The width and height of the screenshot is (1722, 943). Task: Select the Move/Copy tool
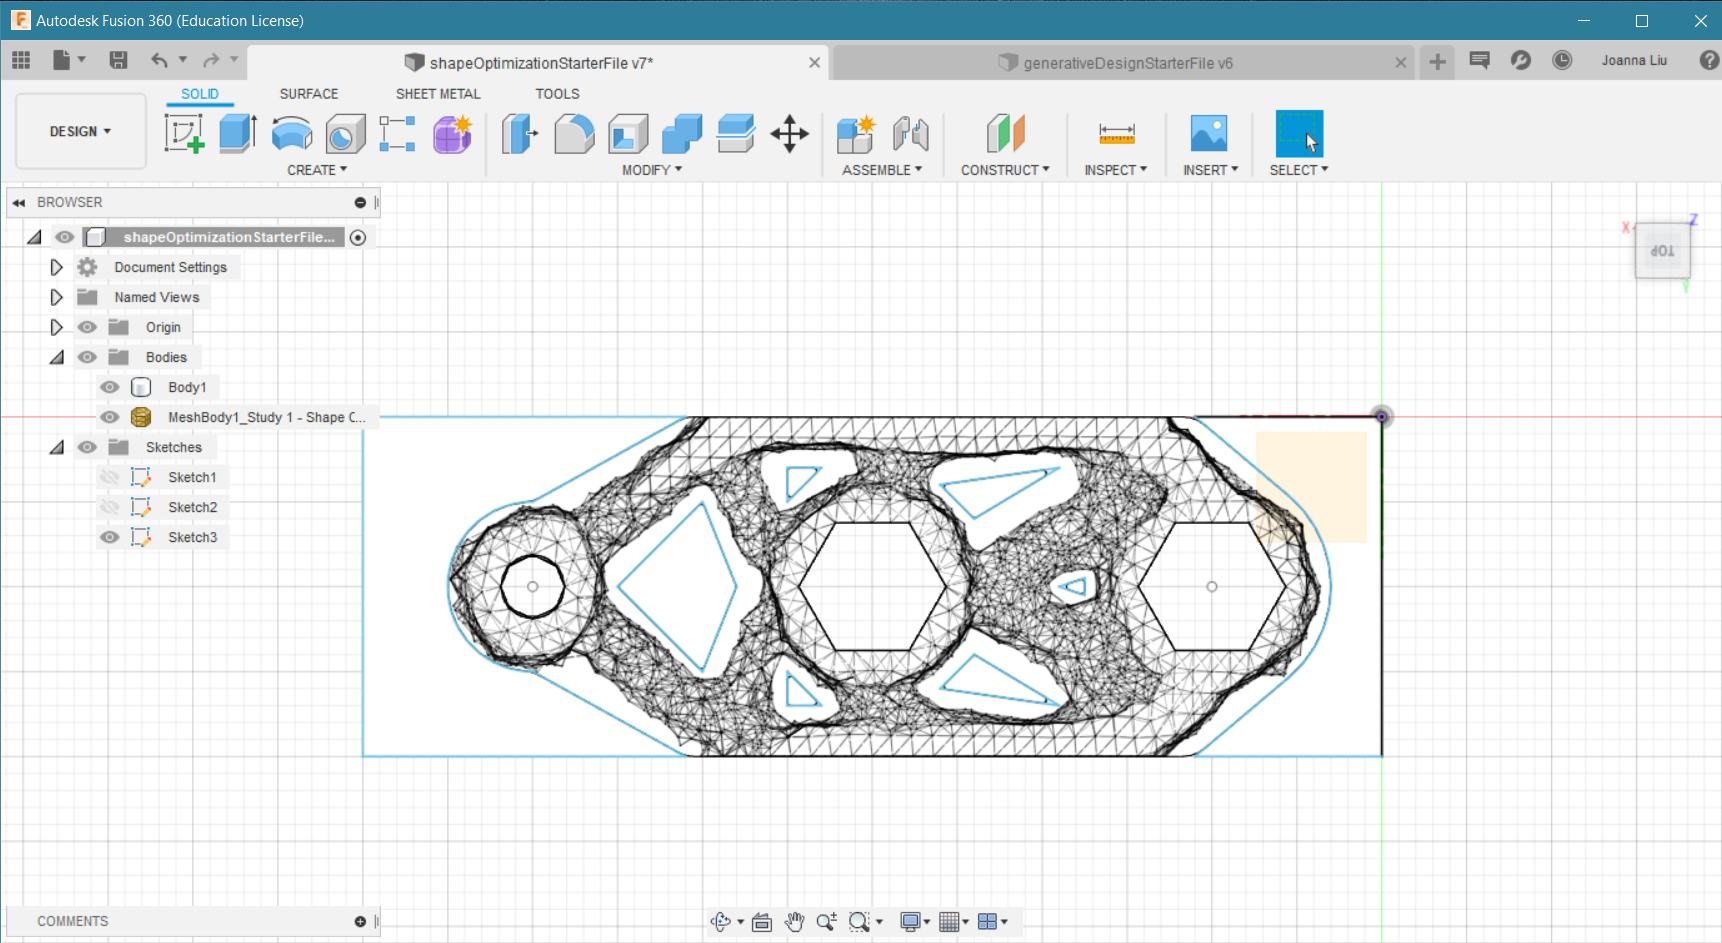[790, 133]
